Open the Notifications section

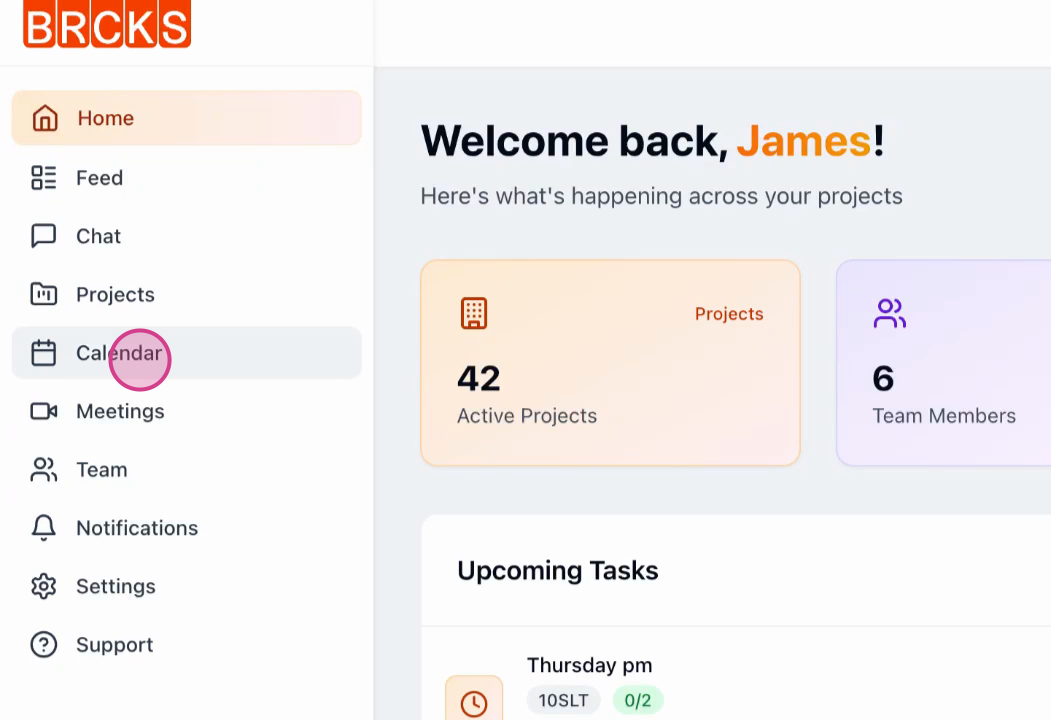click(187, 528)
